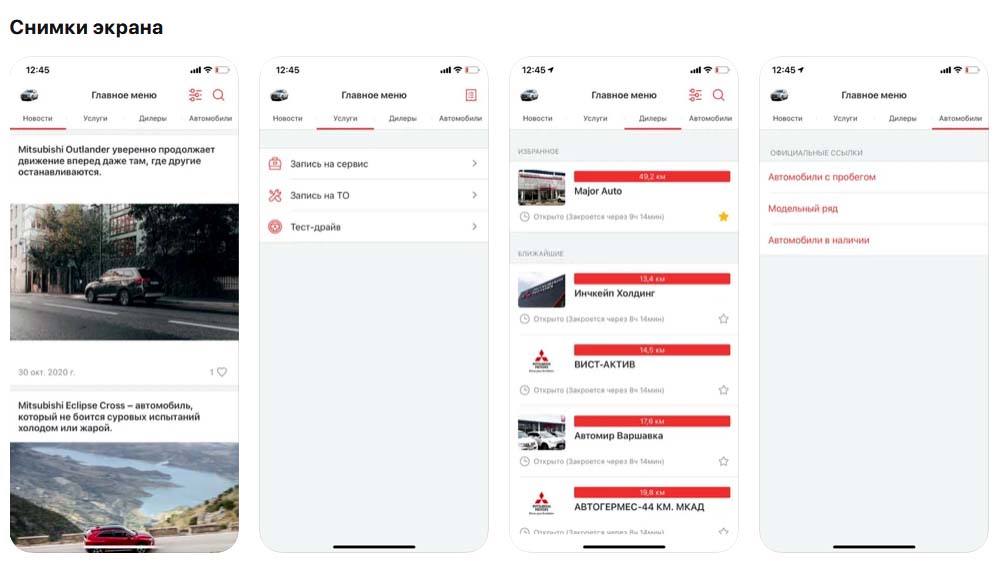
Task: Open the document list icon in second screen
Action: tap(471, 95)
